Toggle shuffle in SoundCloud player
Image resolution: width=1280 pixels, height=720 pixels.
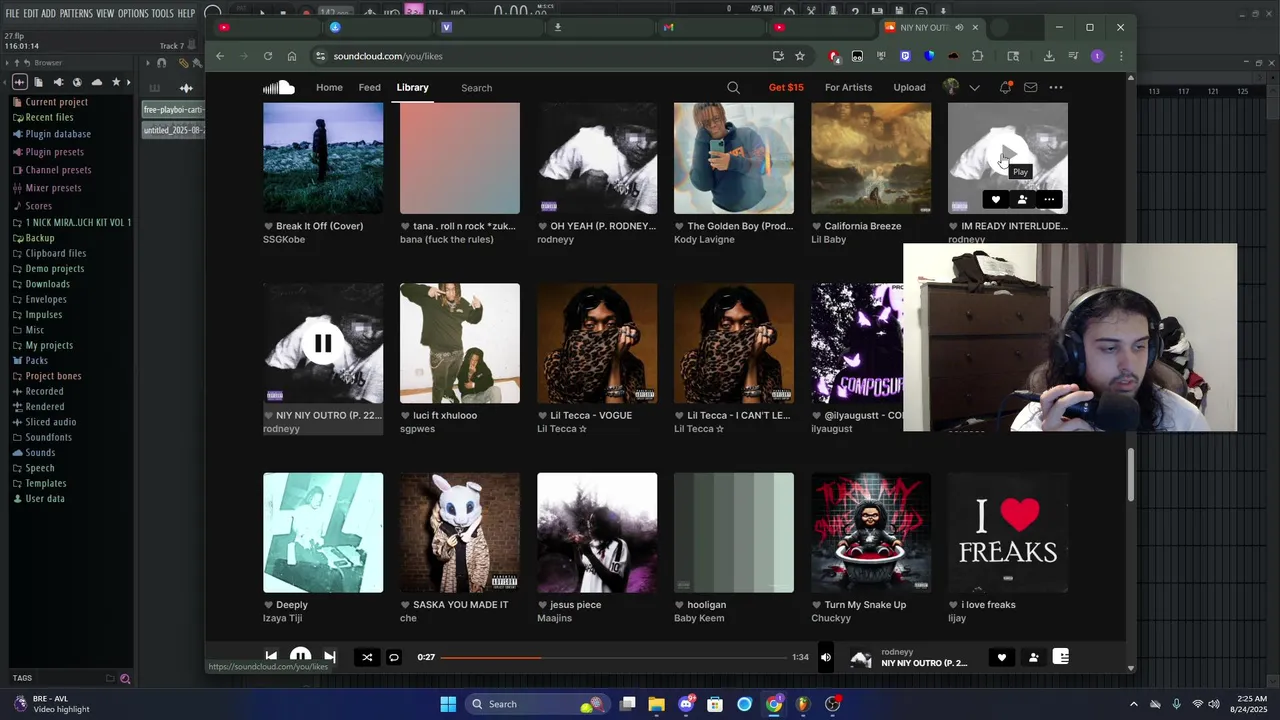[x=367, y=657]
